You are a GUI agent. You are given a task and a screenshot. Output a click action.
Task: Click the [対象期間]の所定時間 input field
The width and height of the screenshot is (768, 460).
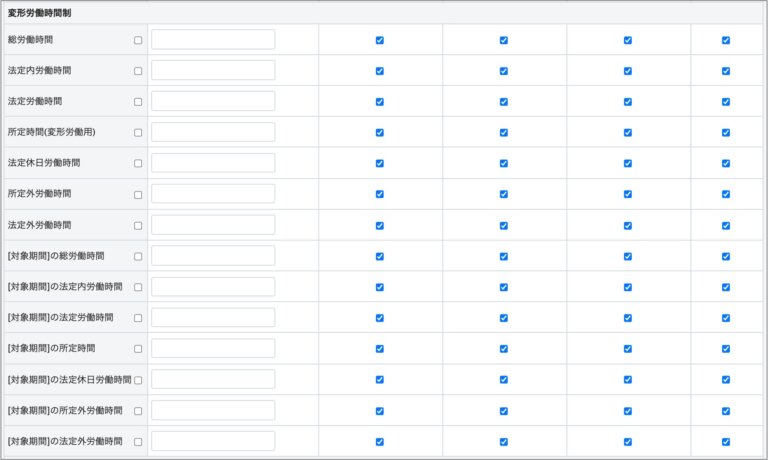[x=213, y=348]
